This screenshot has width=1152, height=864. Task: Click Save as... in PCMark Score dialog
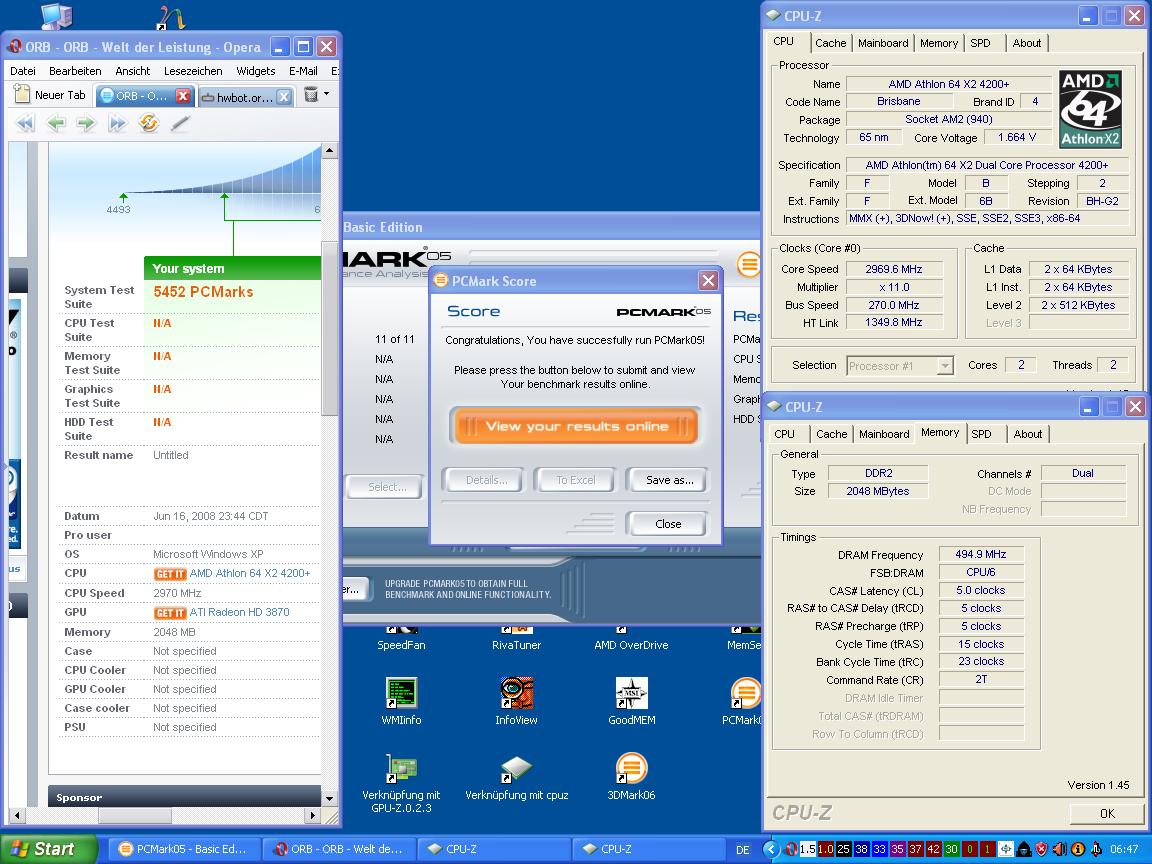(x=669, y=480)
